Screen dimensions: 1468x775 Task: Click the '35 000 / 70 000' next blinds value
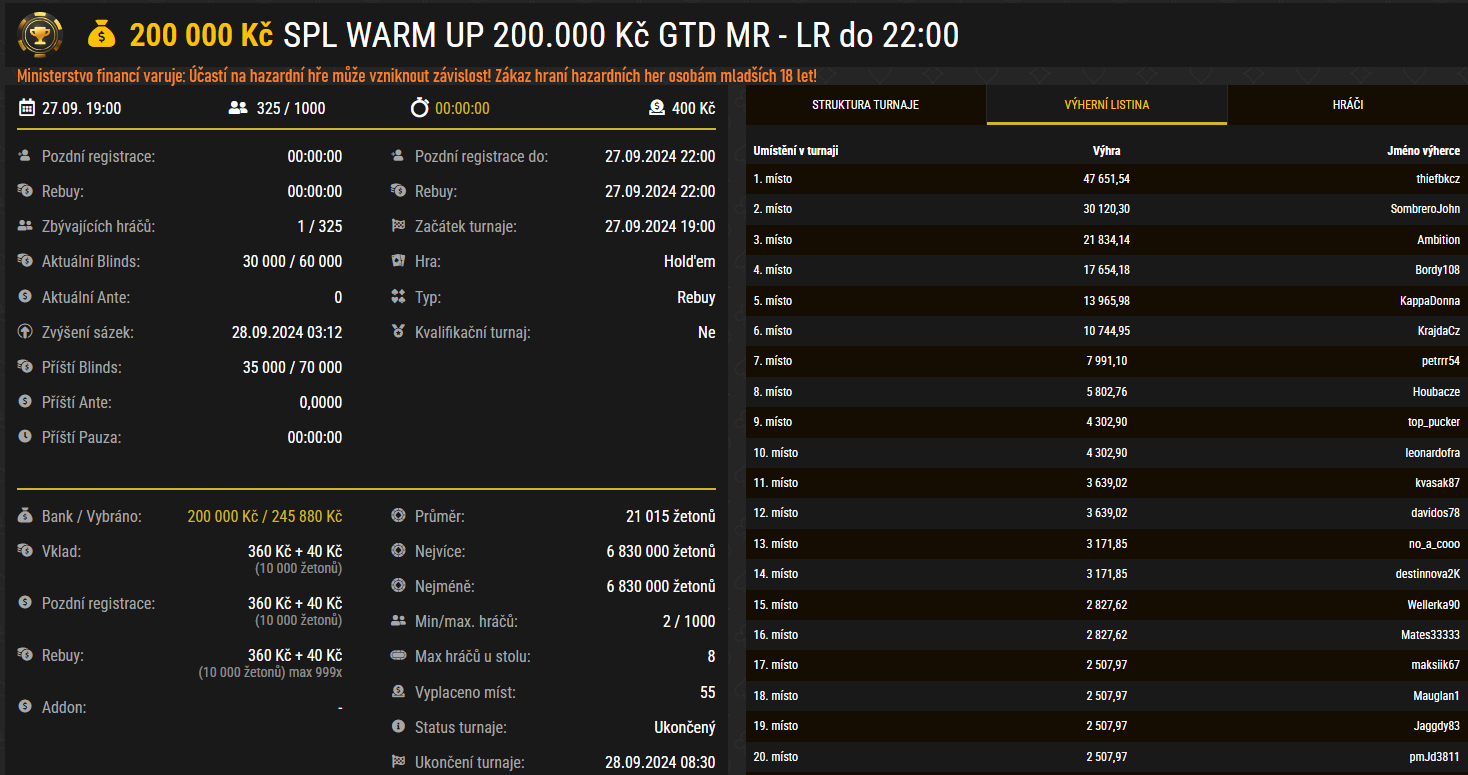point(292,367)
